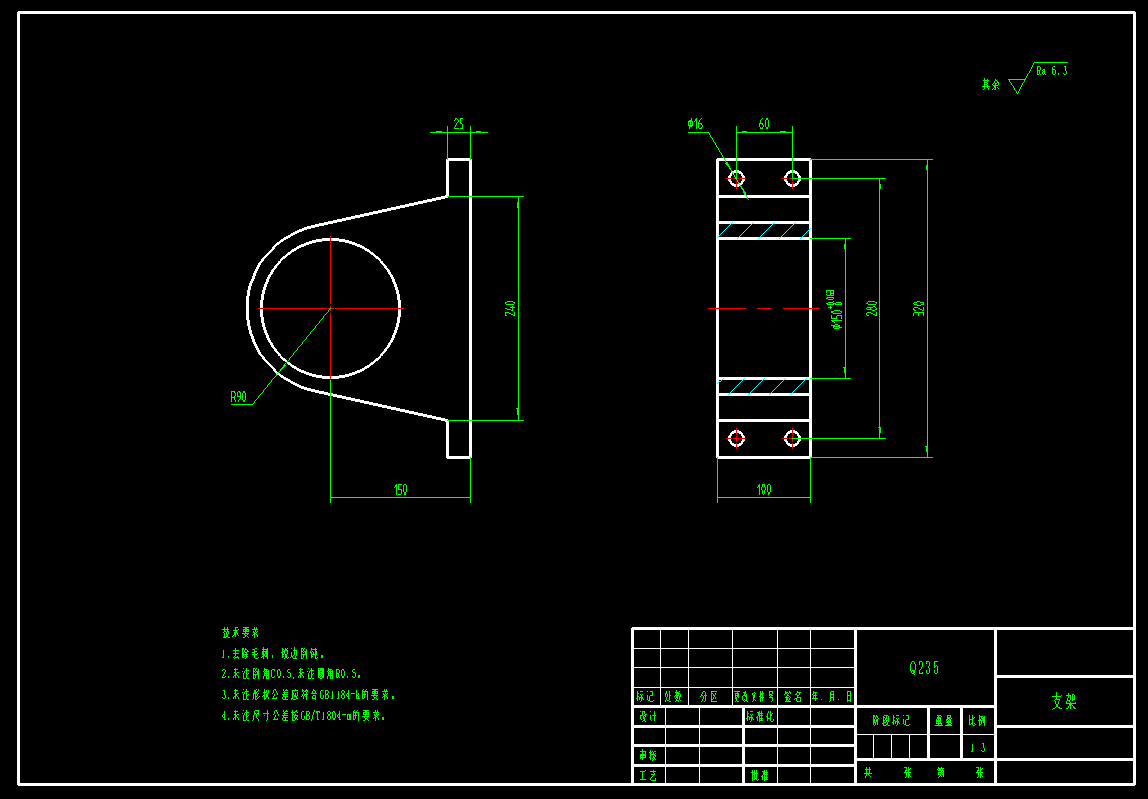
Task: Click the R90 radius label
Action: tap(239, 397)
